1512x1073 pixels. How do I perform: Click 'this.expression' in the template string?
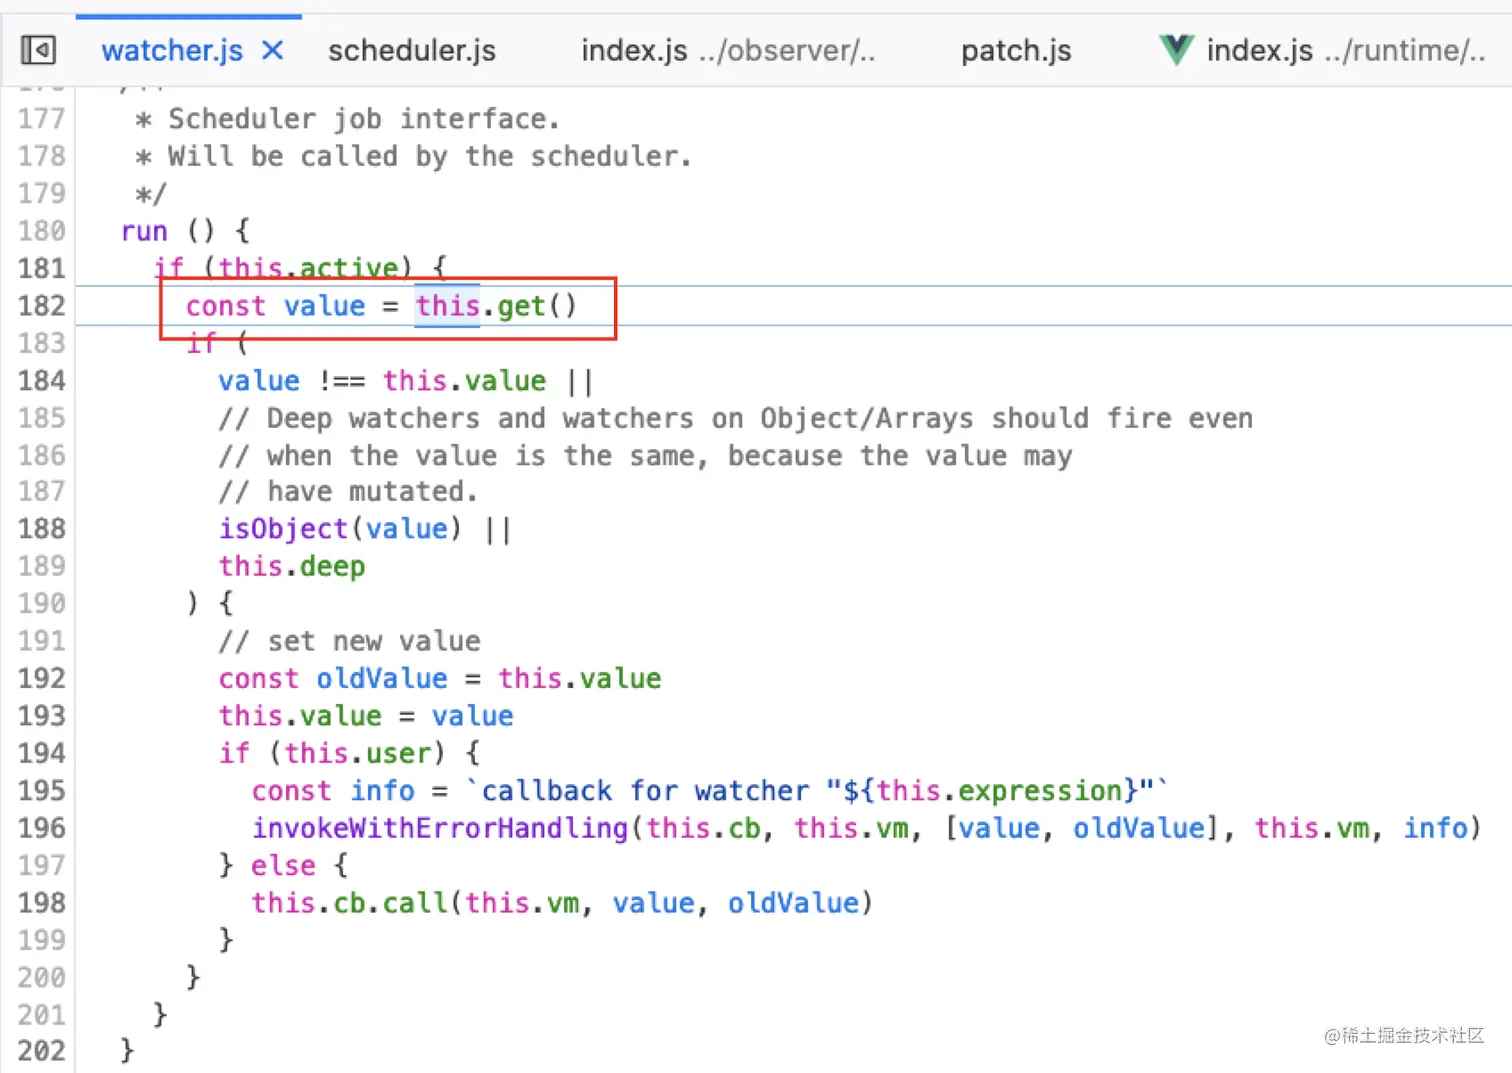[x=1000, y=791]
